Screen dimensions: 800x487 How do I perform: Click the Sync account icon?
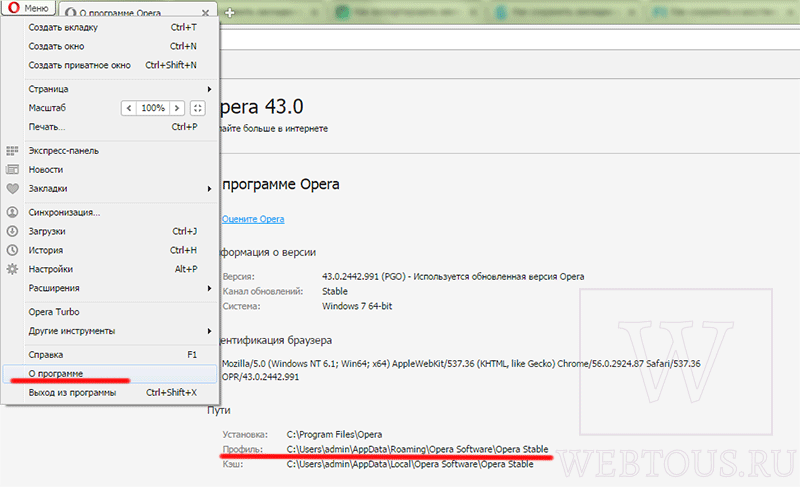coord(12,212)
